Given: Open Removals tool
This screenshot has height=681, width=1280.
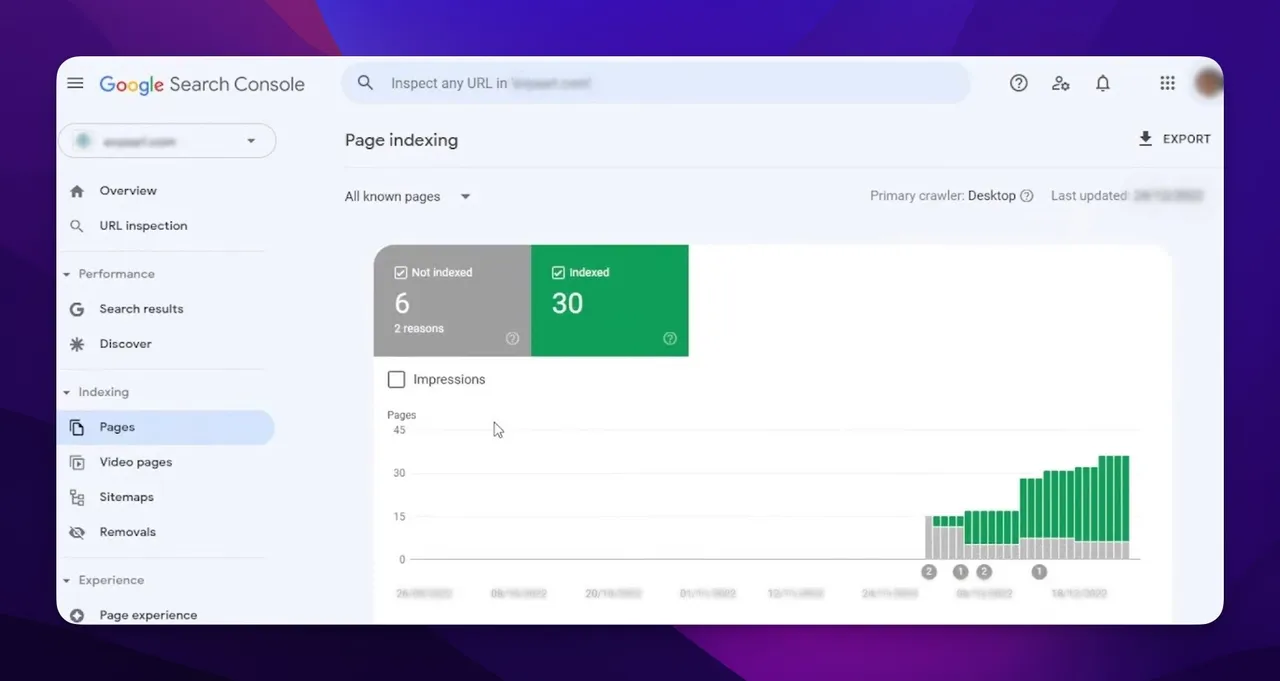Looking at the screenshot, I should pyautogui.click(x=127, y=532).
